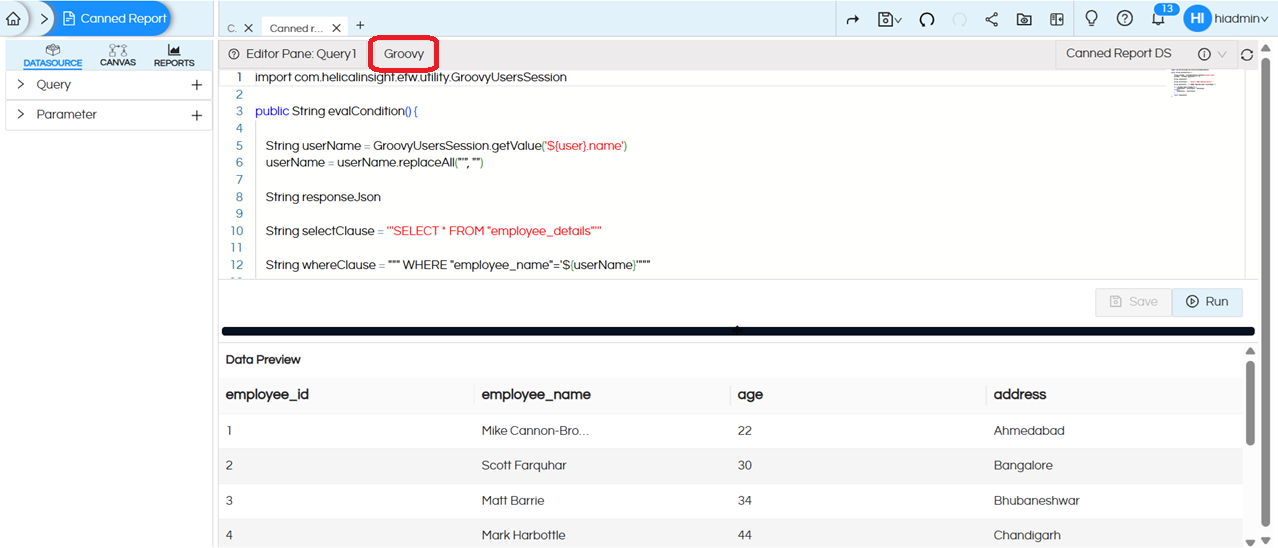The width and height of the screenshot is (1278, 548).
Task: Click the Run button
Action: pyautogui.click(x=1207, y=302)
